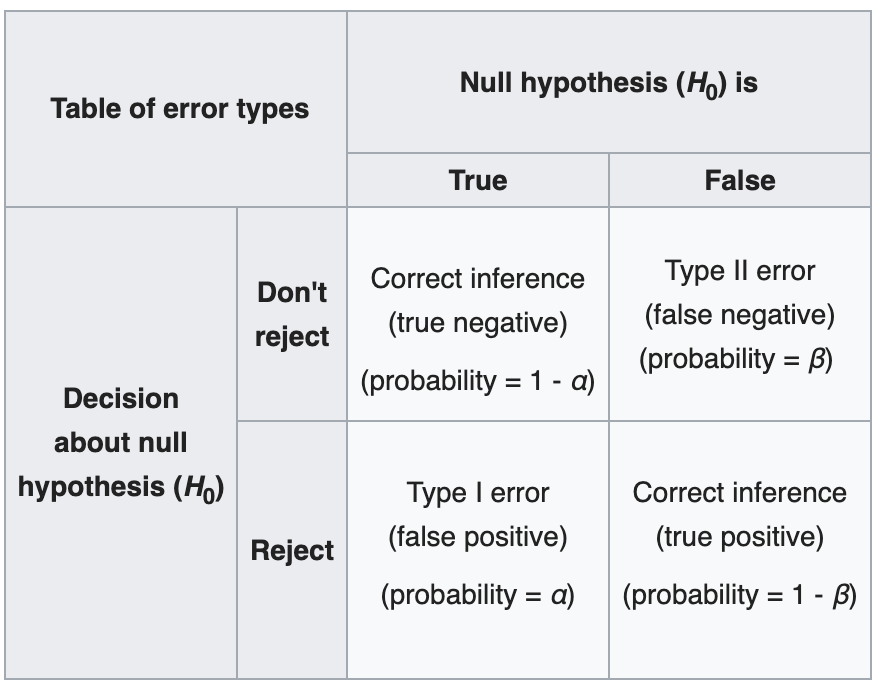
Task: Click the '(false negative)' label
Action: tap(740, 315)
